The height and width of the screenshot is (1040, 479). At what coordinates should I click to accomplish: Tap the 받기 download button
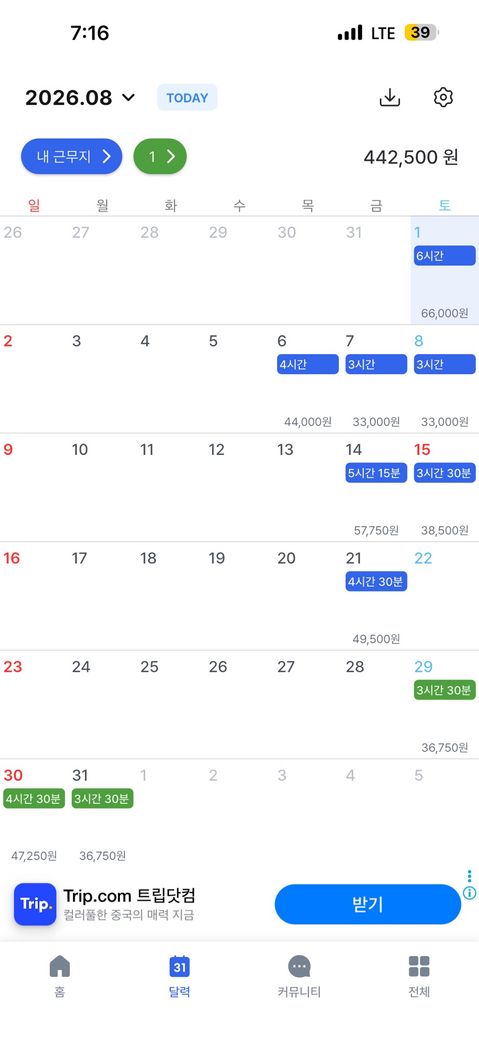click(368, 904)
